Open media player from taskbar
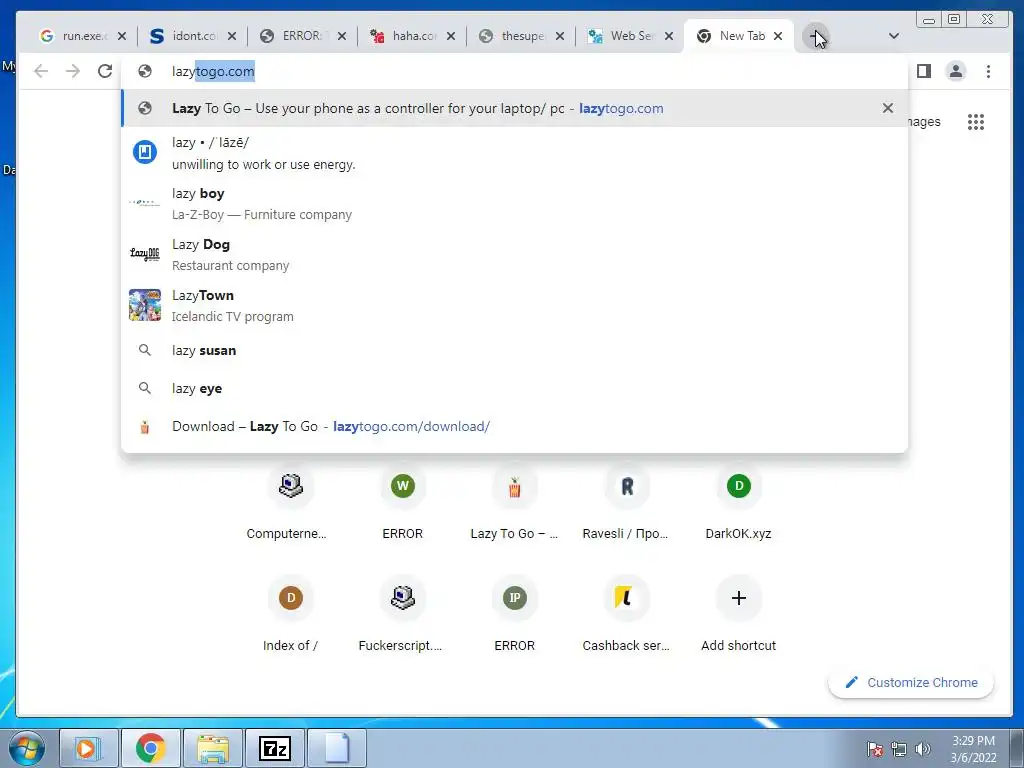This screenshot has width=1024, height=768. click(x=89, y=748)
